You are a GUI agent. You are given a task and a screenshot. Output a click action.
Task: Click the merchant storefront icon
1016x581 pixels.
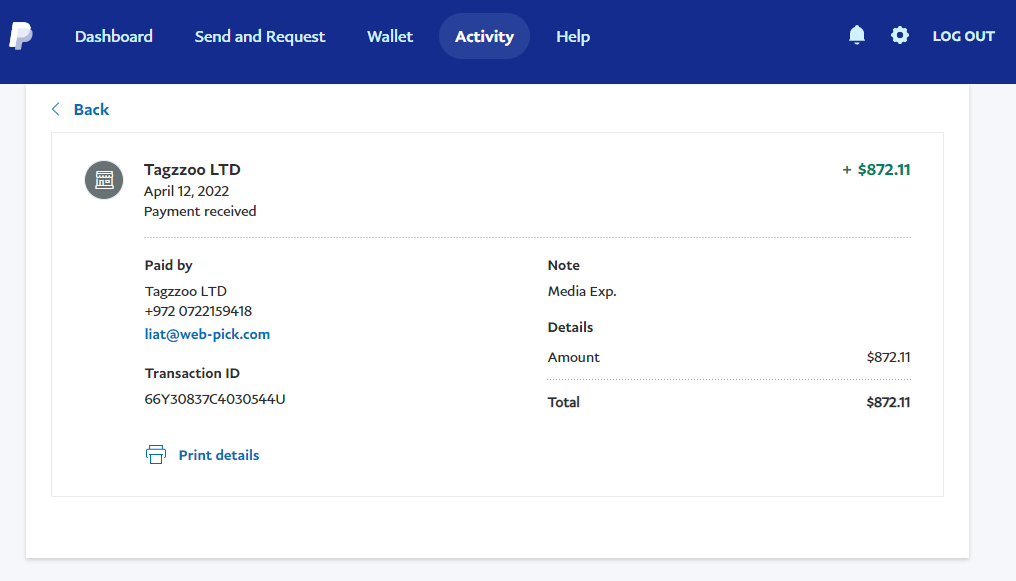(x=104, y=180)
